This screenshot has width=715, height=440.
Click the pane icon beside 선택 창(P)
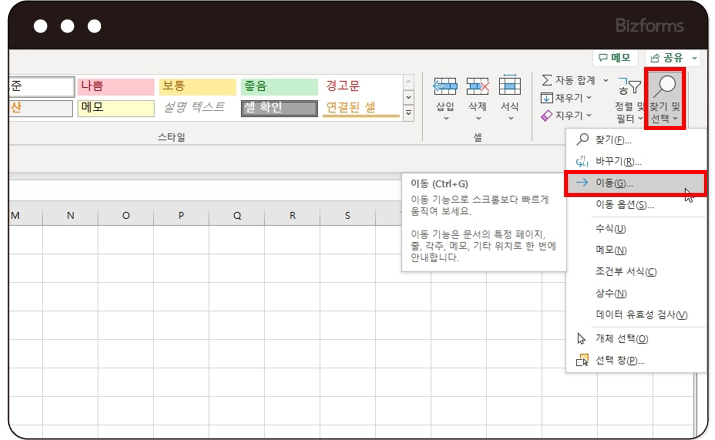pyautogui.click(x=582, y=360)
